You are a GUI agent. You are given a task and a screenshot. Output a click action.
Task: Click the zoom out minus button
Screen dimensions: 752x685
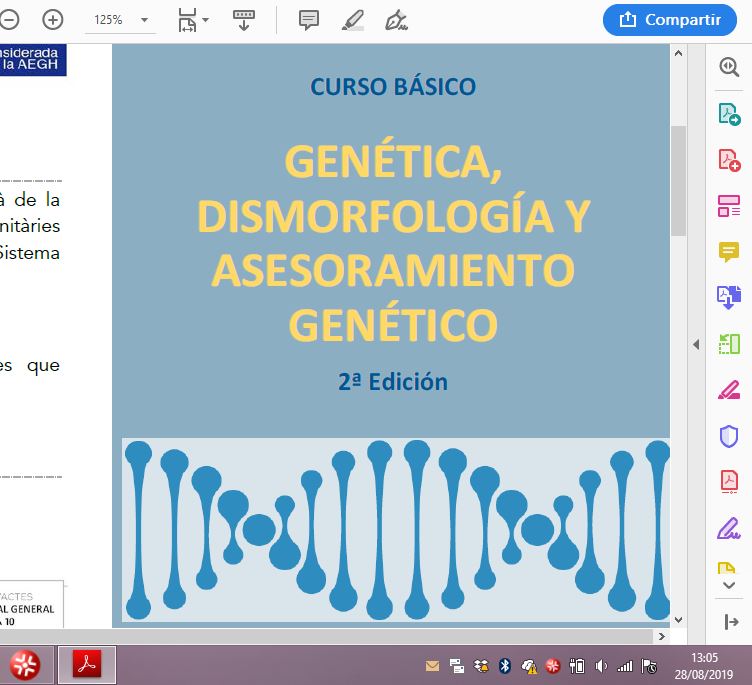point(10,20)
